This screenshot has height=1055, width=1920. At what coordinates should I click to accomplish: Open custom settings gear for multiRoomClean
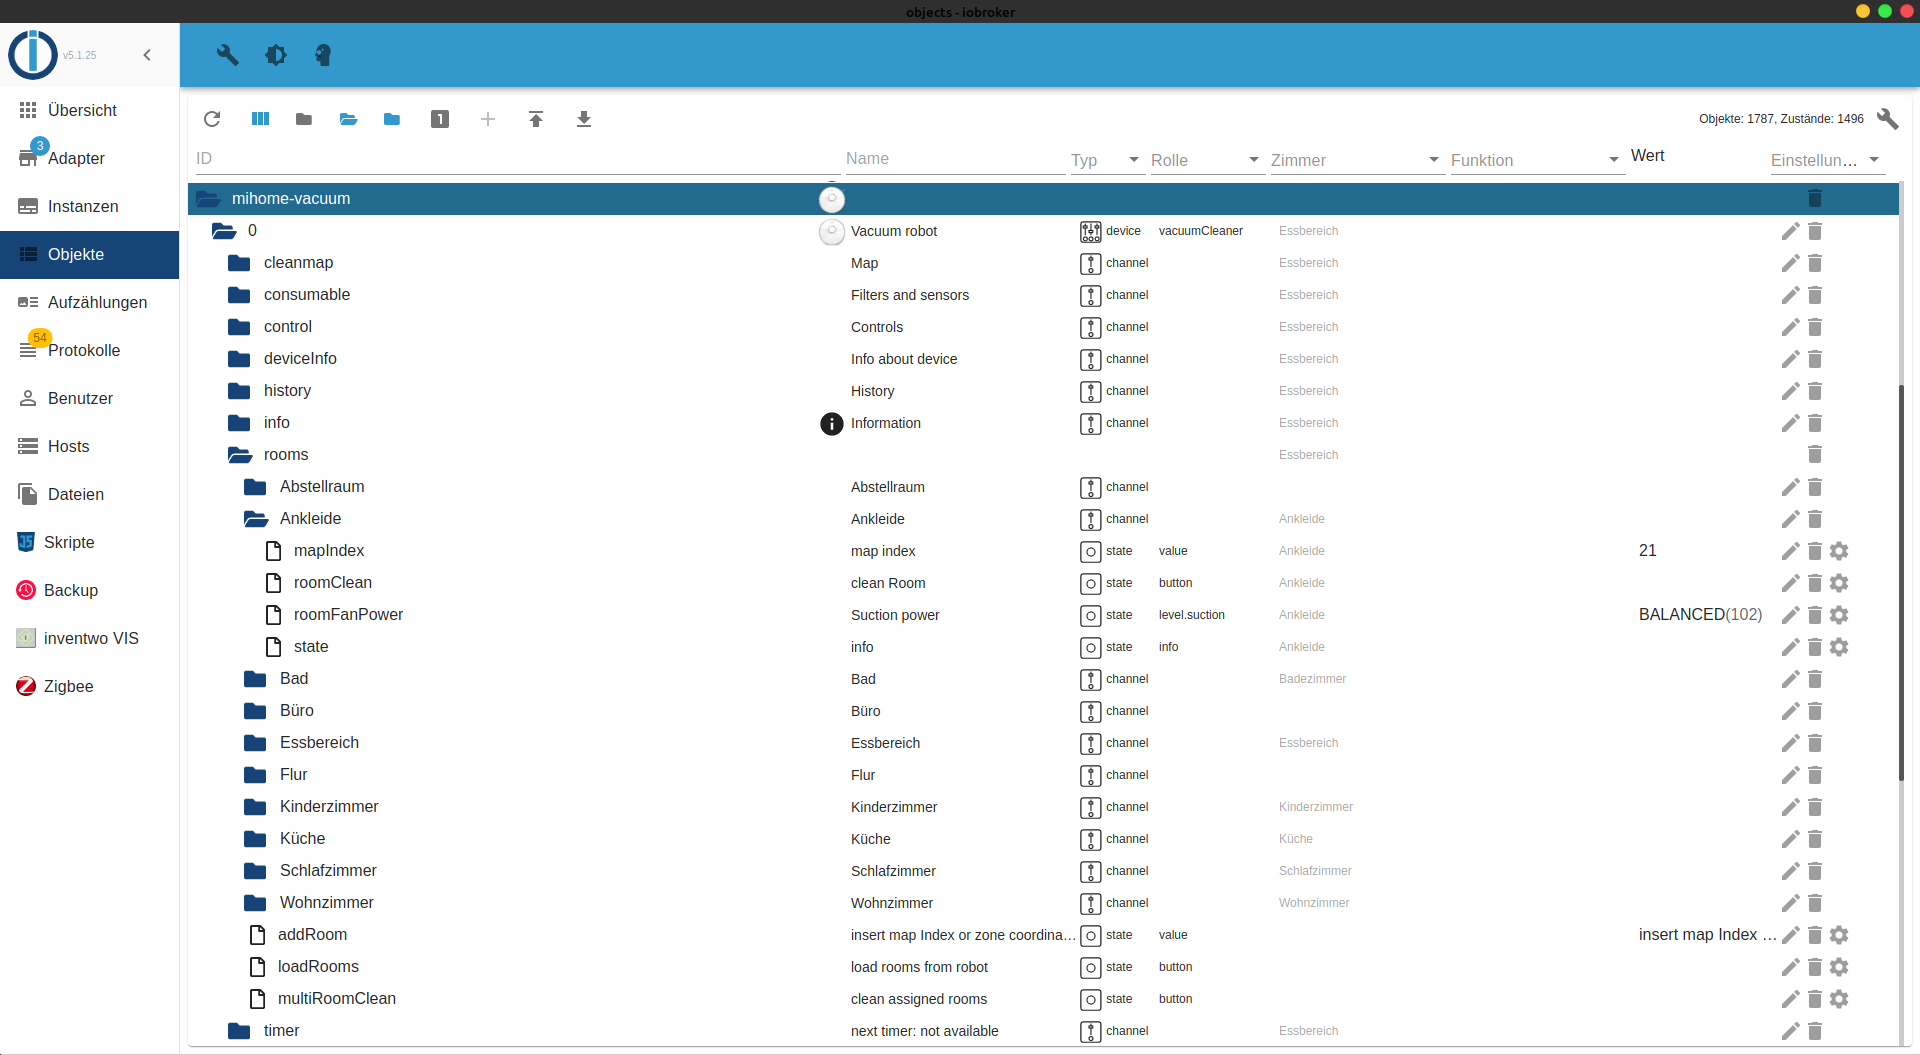point(1839,999)
